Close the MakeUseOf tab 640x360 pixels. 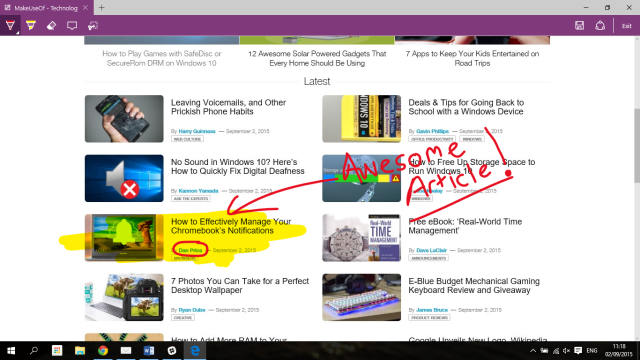(x=85, y=7)
